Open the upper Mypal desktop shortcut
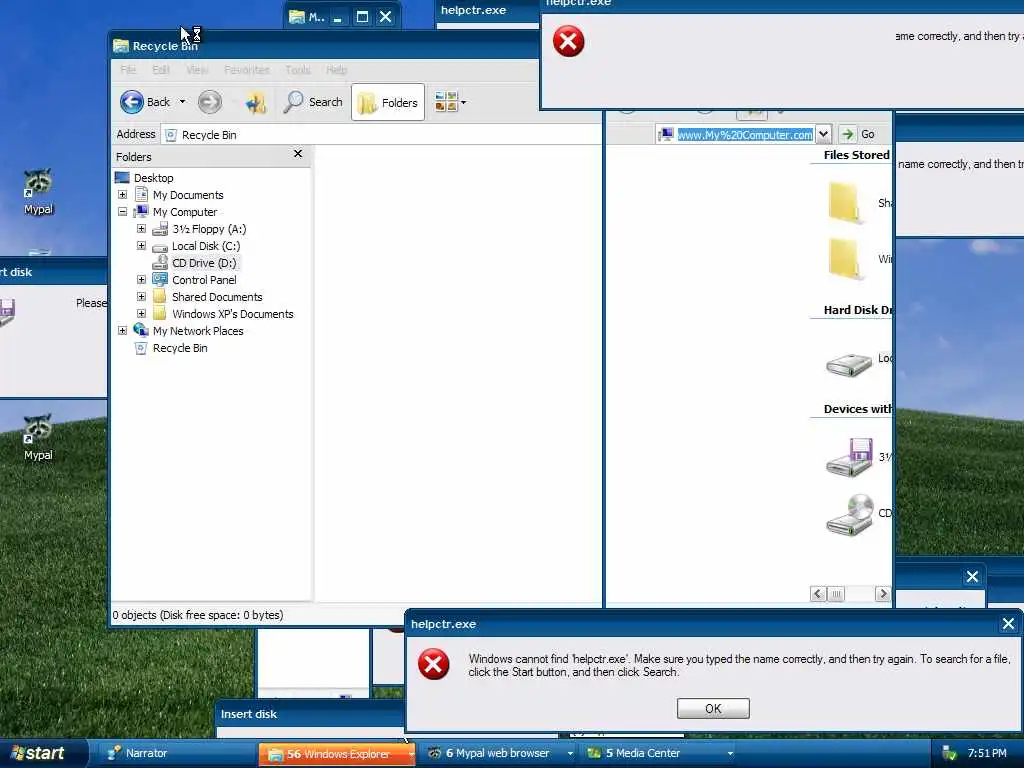1024x768 pixels. [38, 191]
